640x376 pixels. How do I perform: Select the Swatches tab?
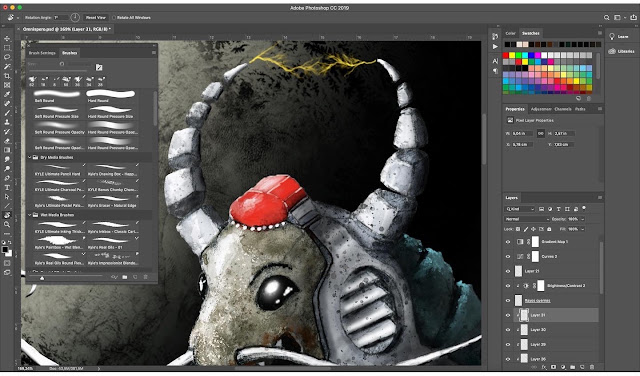pyautogui.click(x=530, y=33)
